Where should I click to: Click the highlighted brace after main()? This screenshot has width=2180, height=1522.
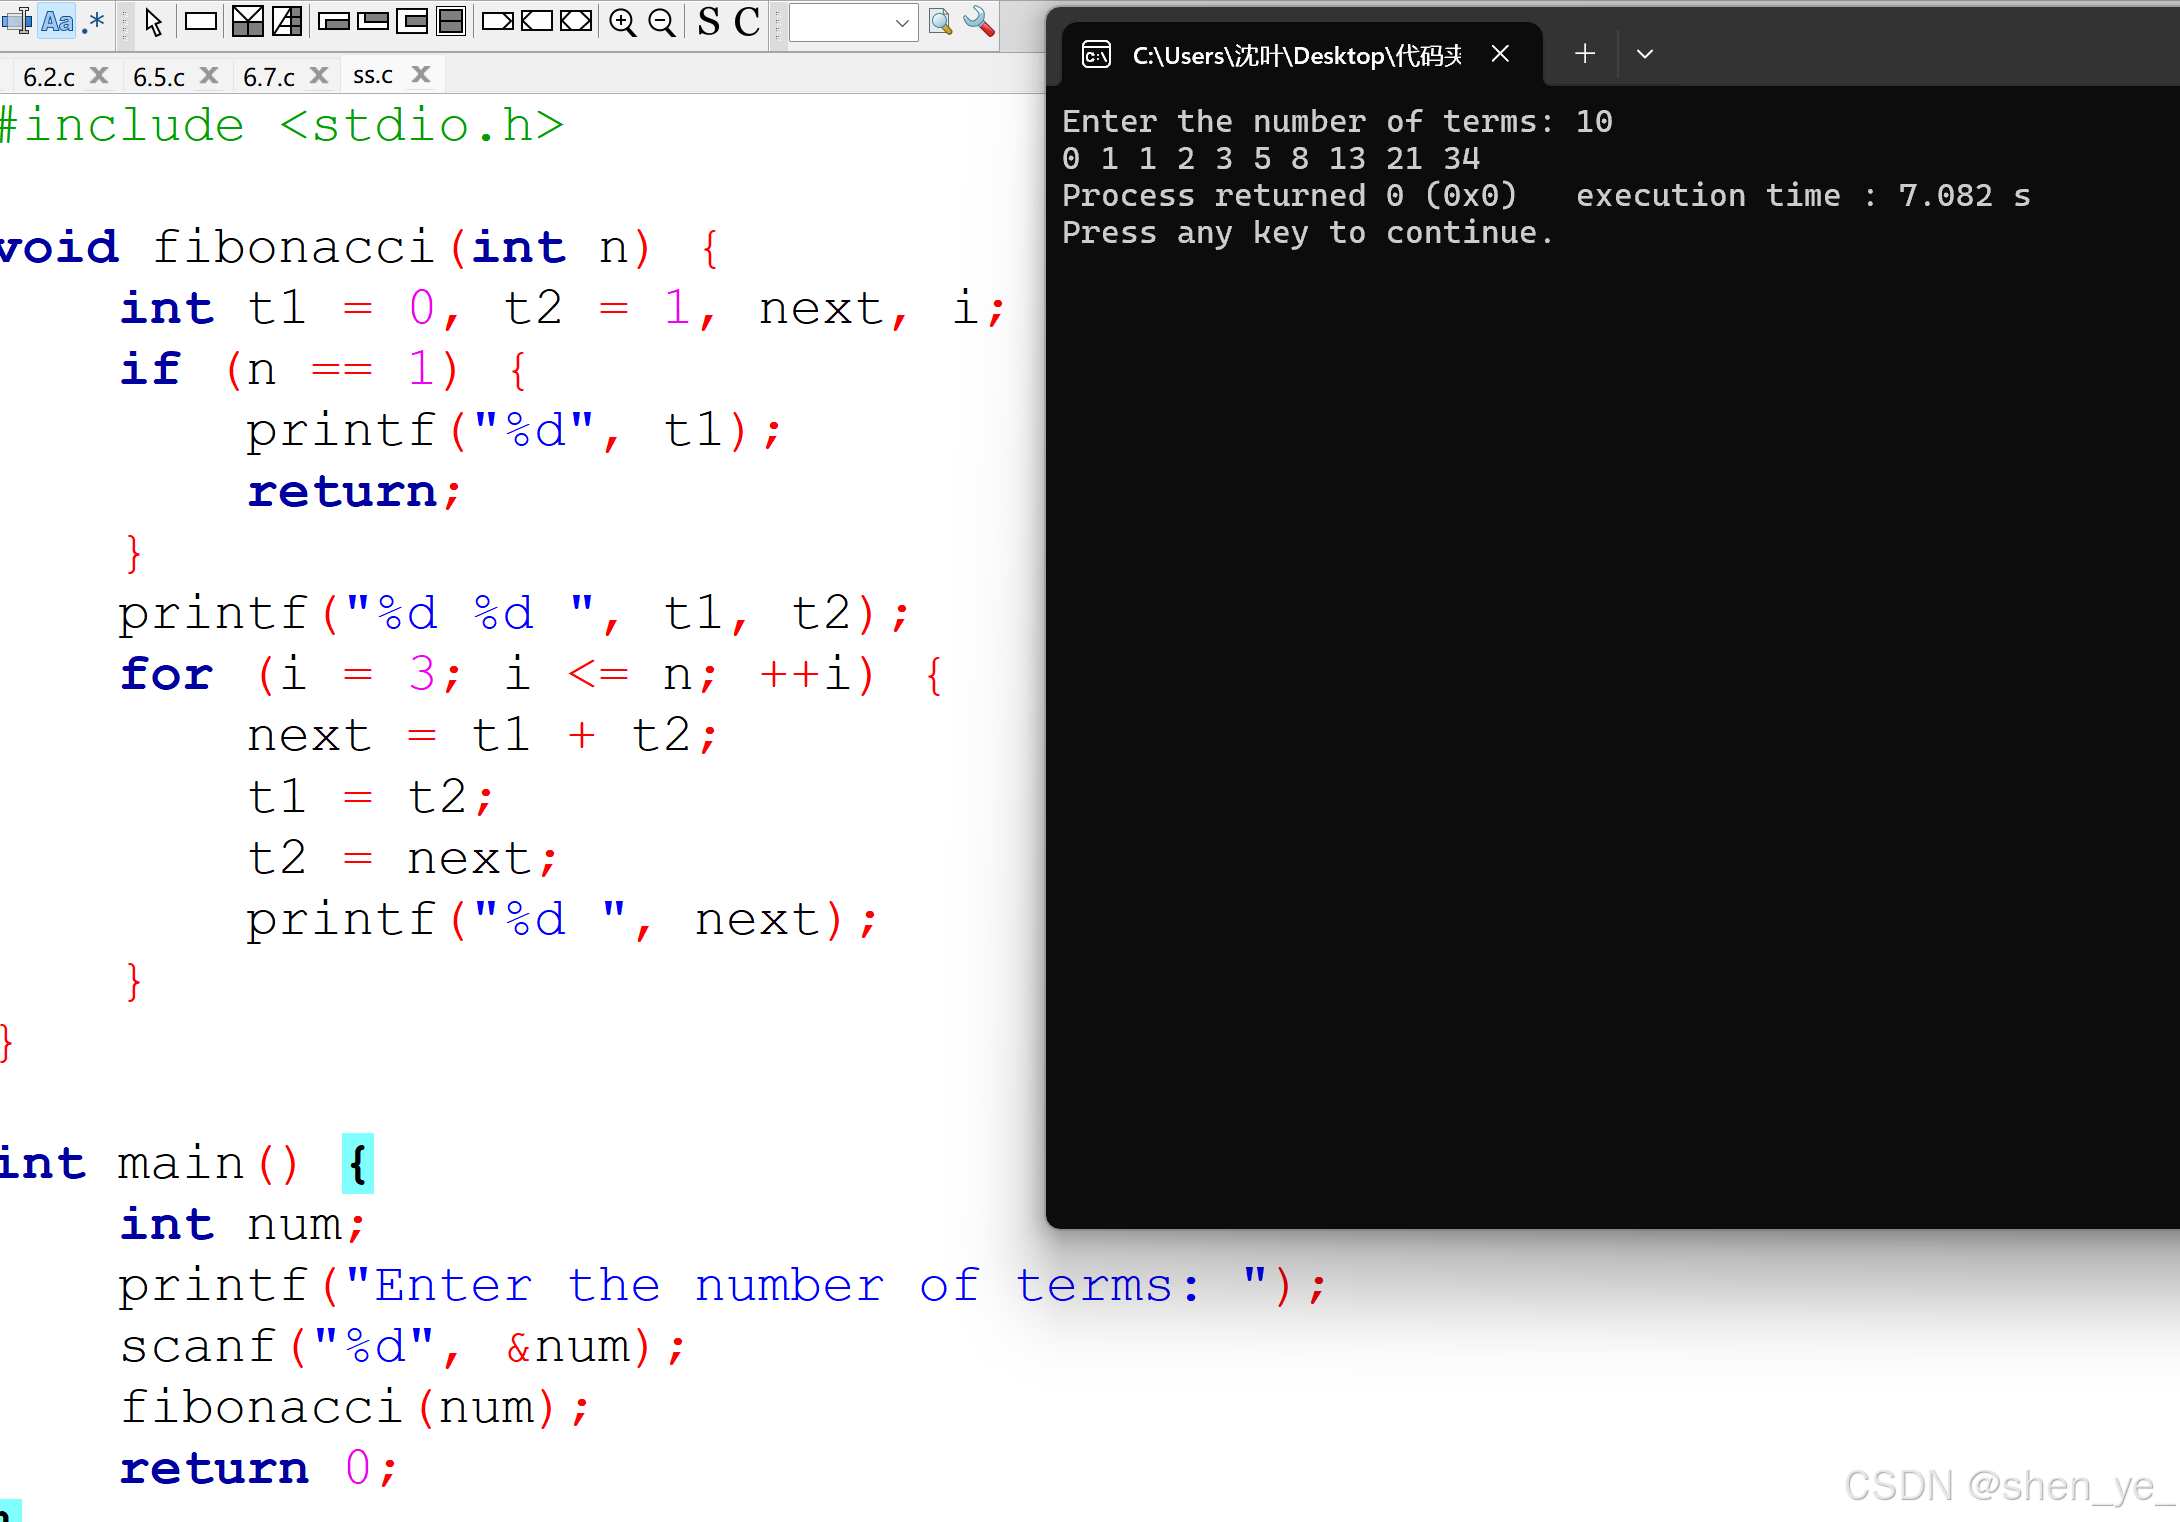pos(358,1163)
